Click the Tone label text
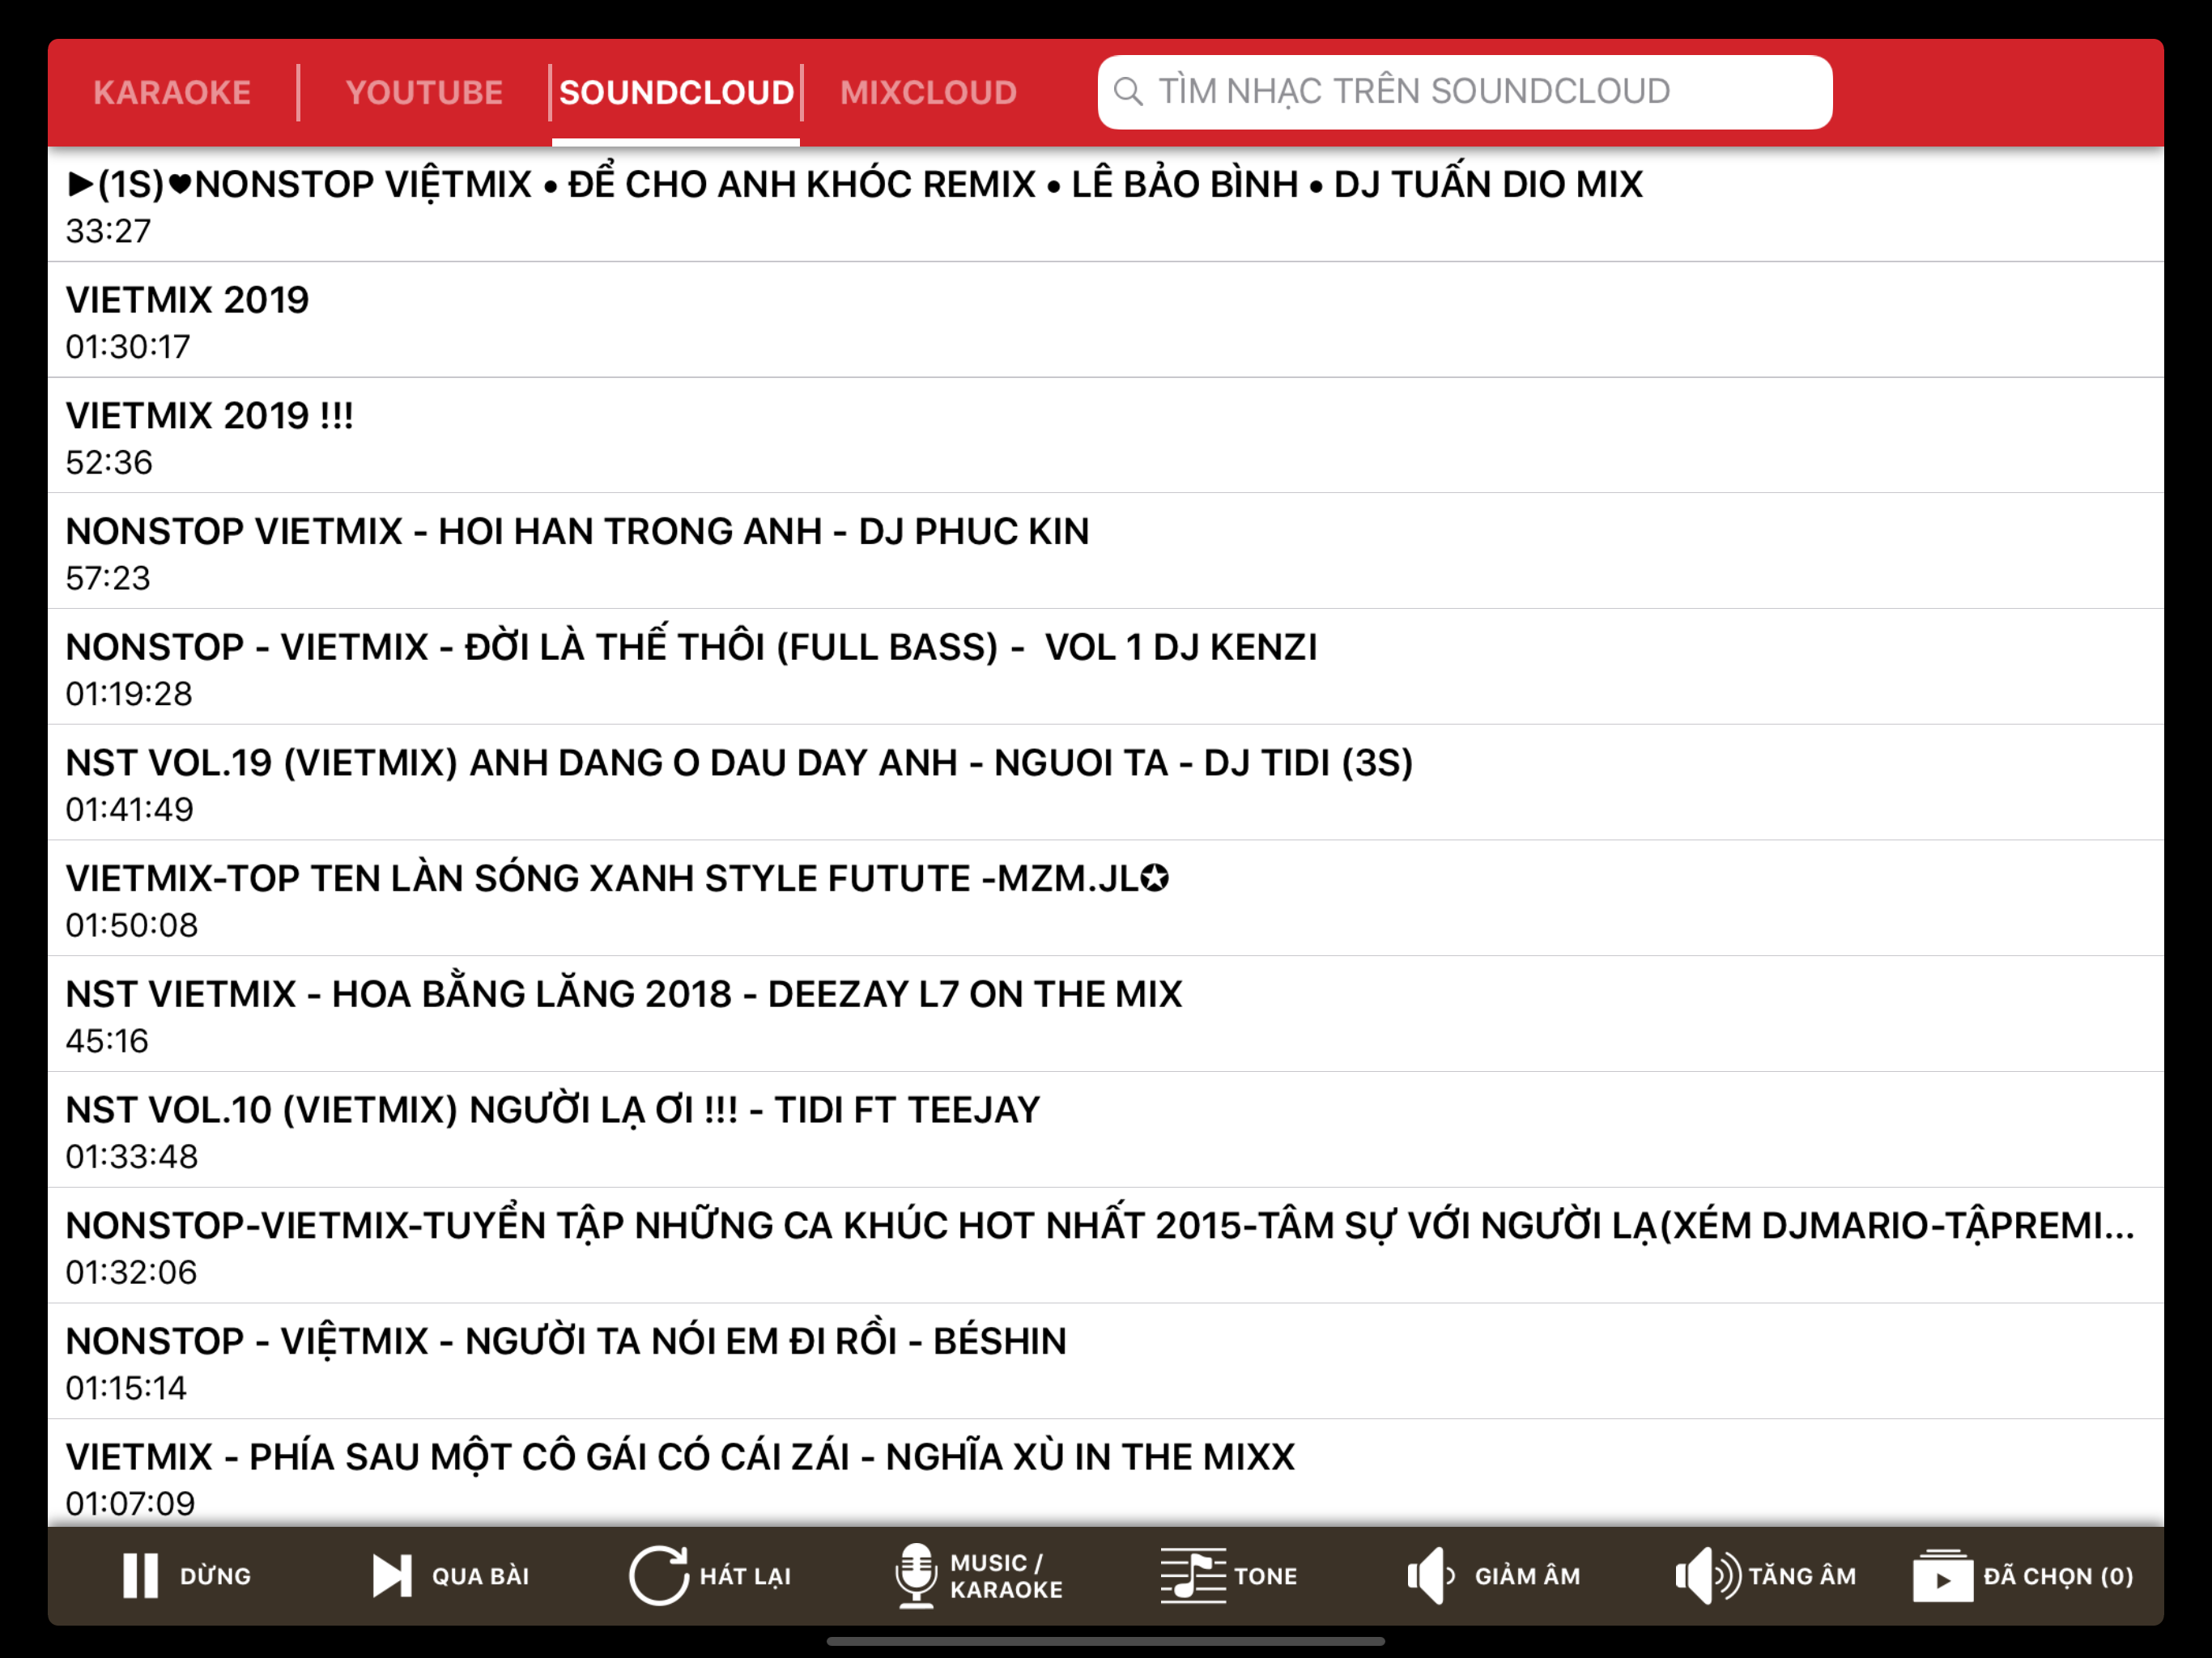The width and height of the screenshot is (2212, 1658). [1265, 1576]
